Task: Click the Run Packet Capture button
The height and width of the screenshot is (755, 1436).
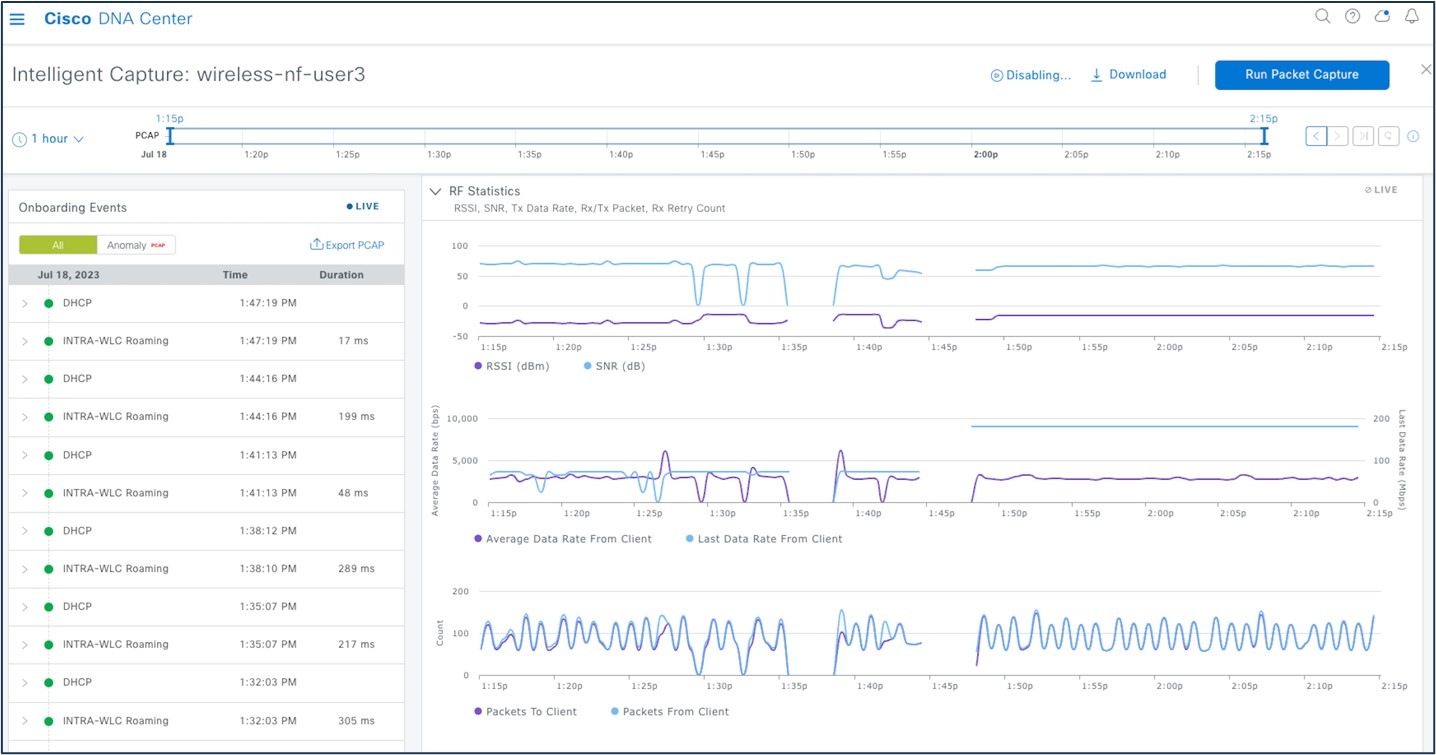Action: [x=1301, y=74]
